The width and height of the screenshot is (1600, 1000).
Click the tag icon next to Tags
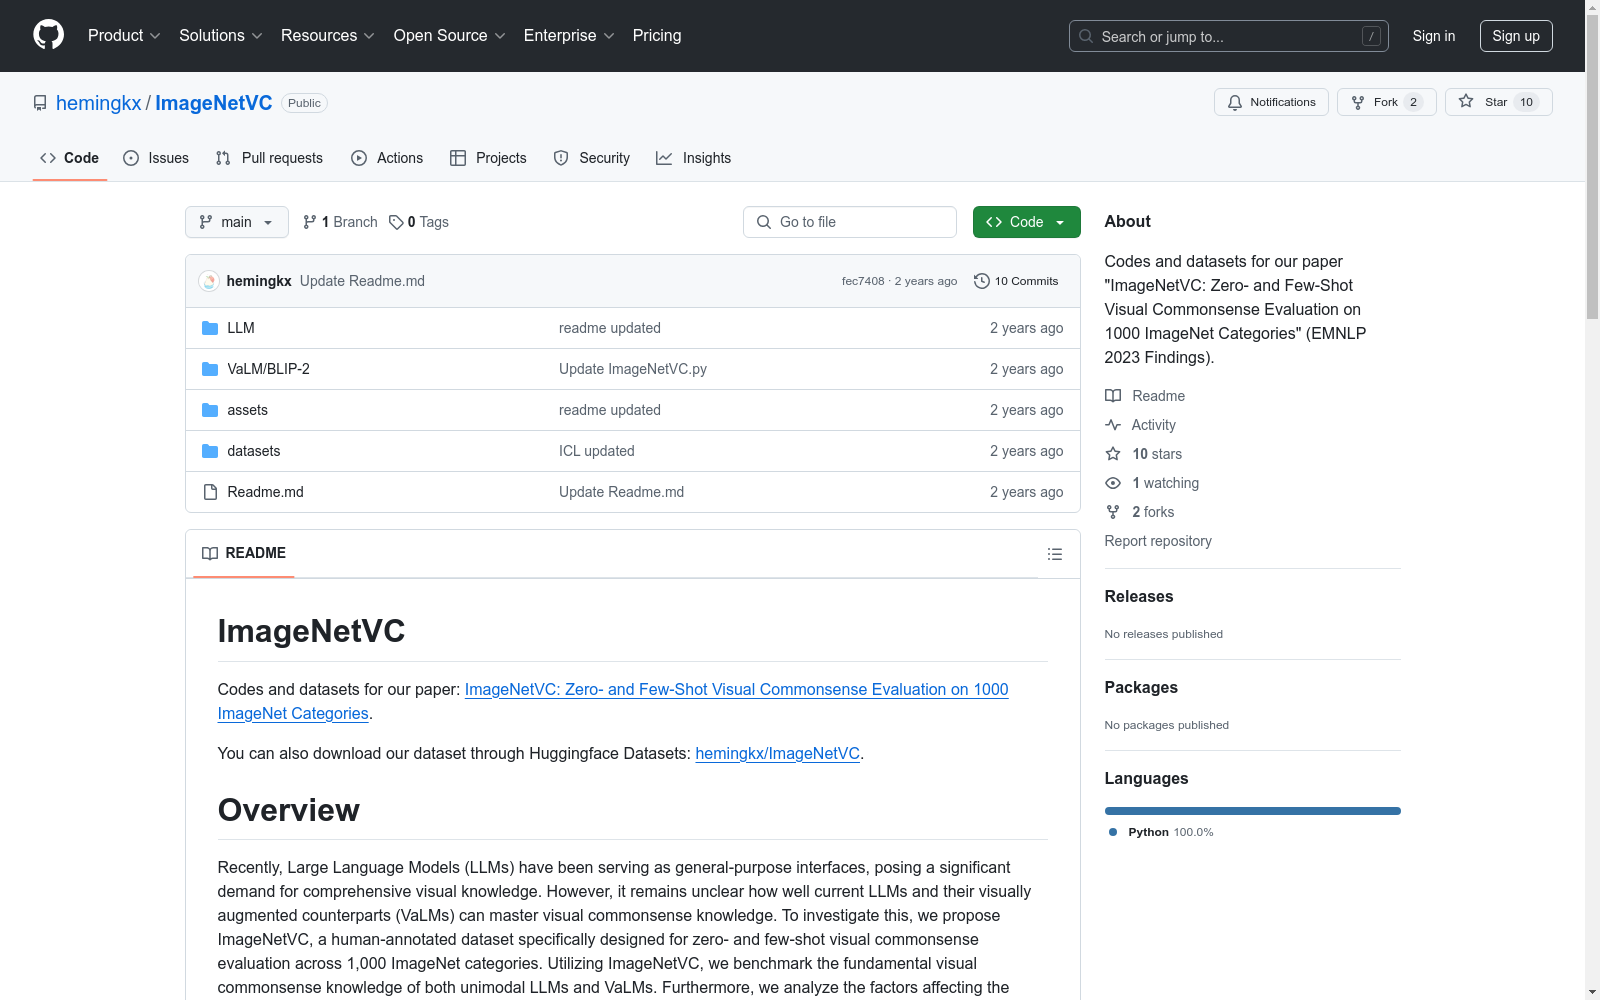coord(396,222)
